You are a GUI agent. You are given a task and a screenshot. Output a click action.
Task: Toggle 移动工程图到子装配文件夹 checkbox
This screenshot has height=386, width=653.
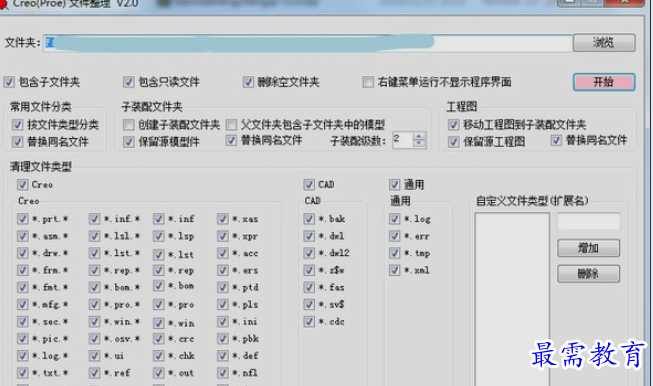[x=454, y=125]
